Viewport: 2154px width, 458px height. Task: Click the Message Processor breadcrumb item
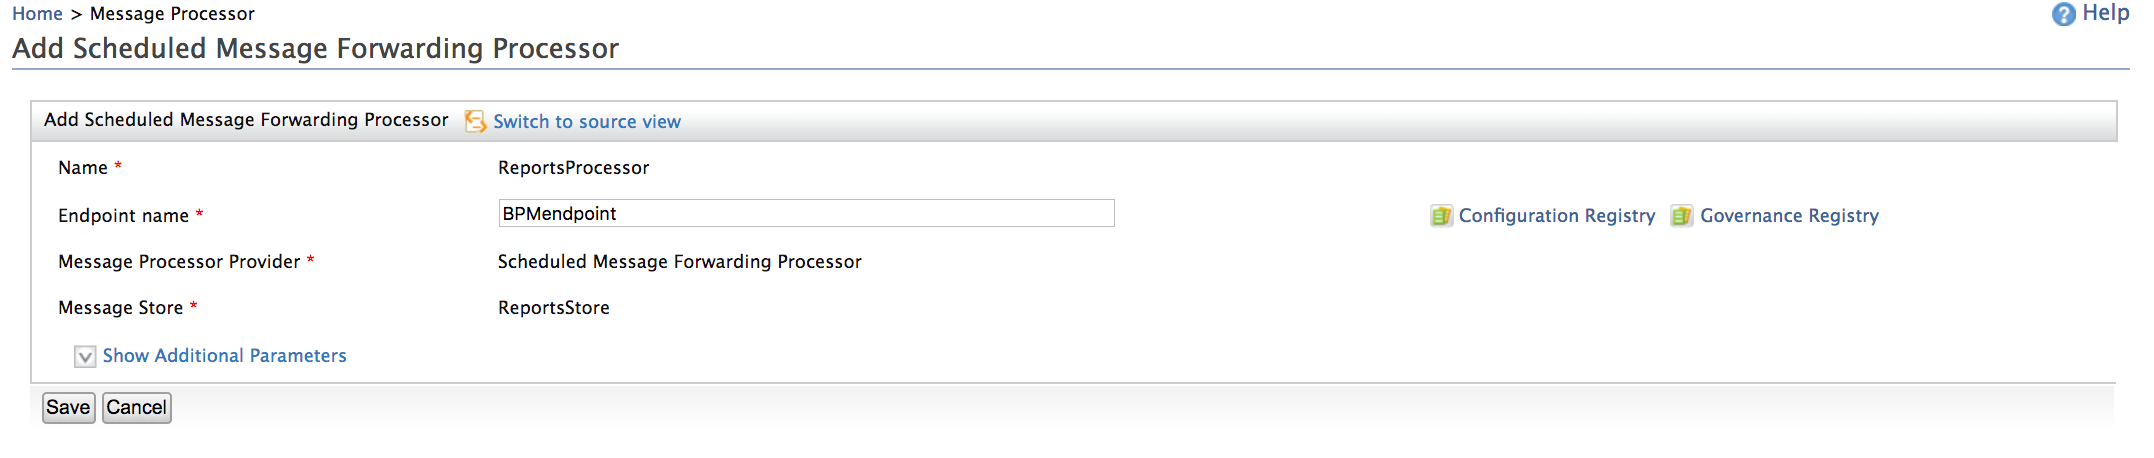click(172, 14)
